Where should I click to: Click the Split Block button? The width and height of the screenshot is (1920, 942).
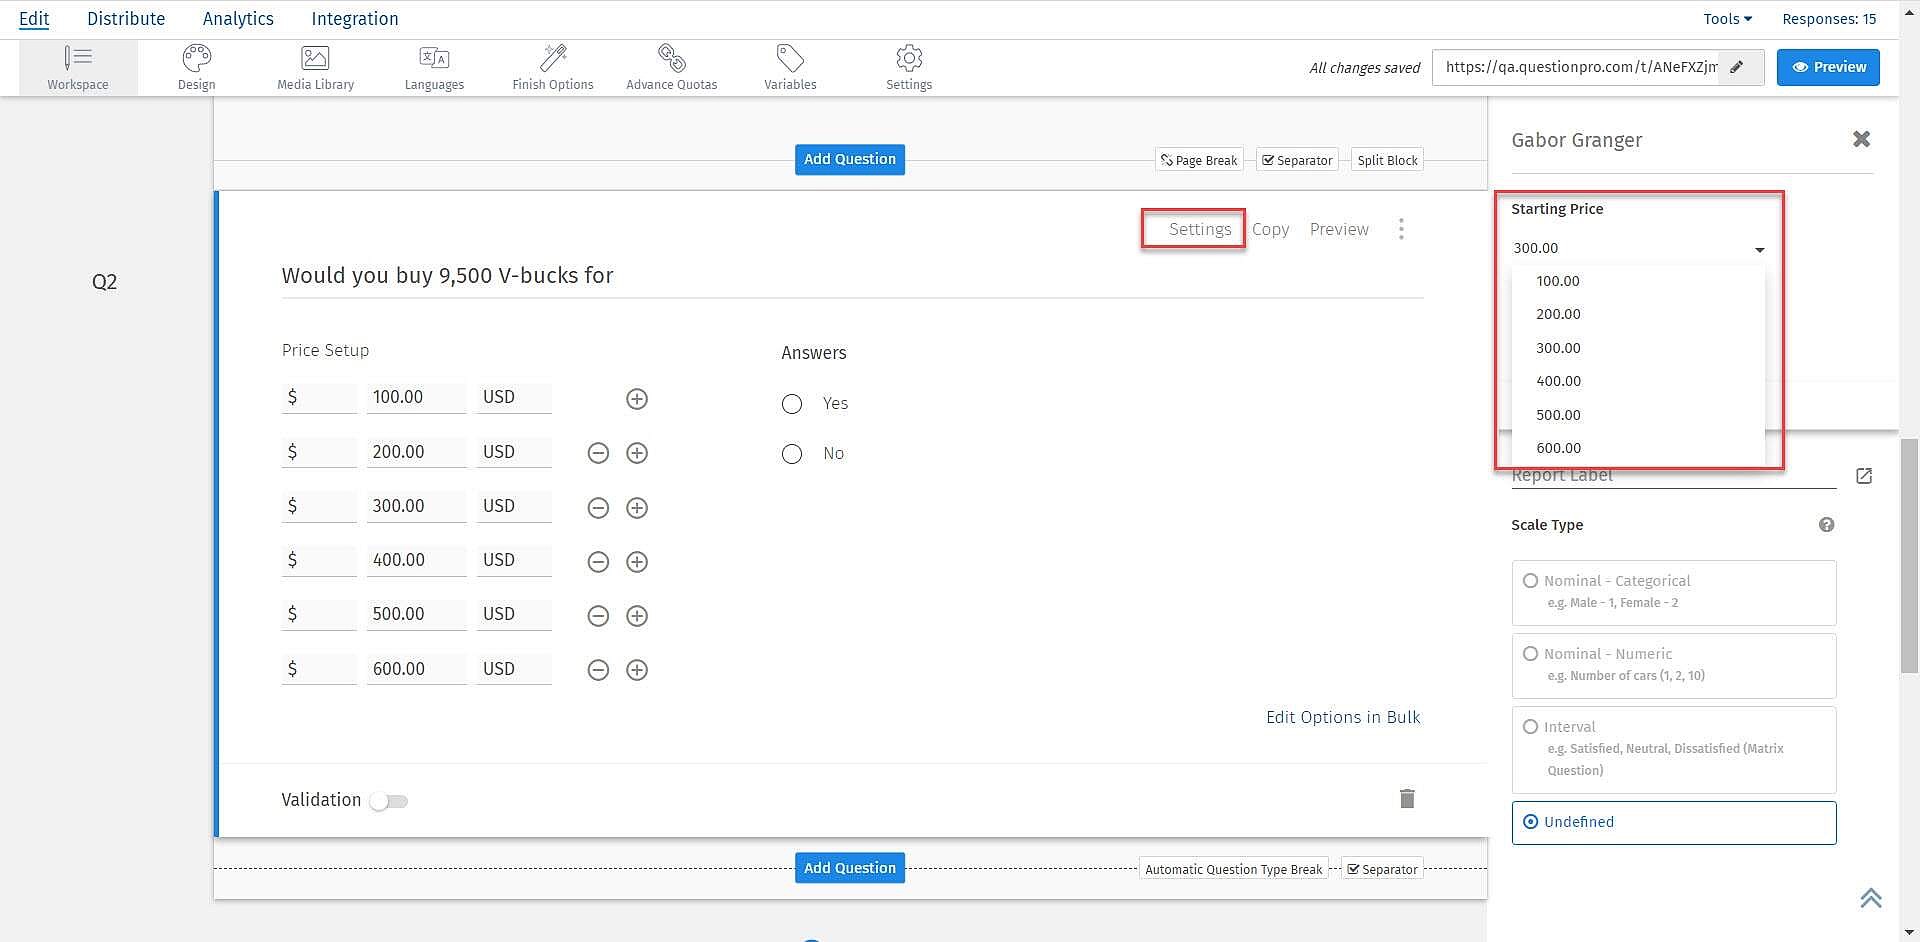click(x=1387, y=160)
